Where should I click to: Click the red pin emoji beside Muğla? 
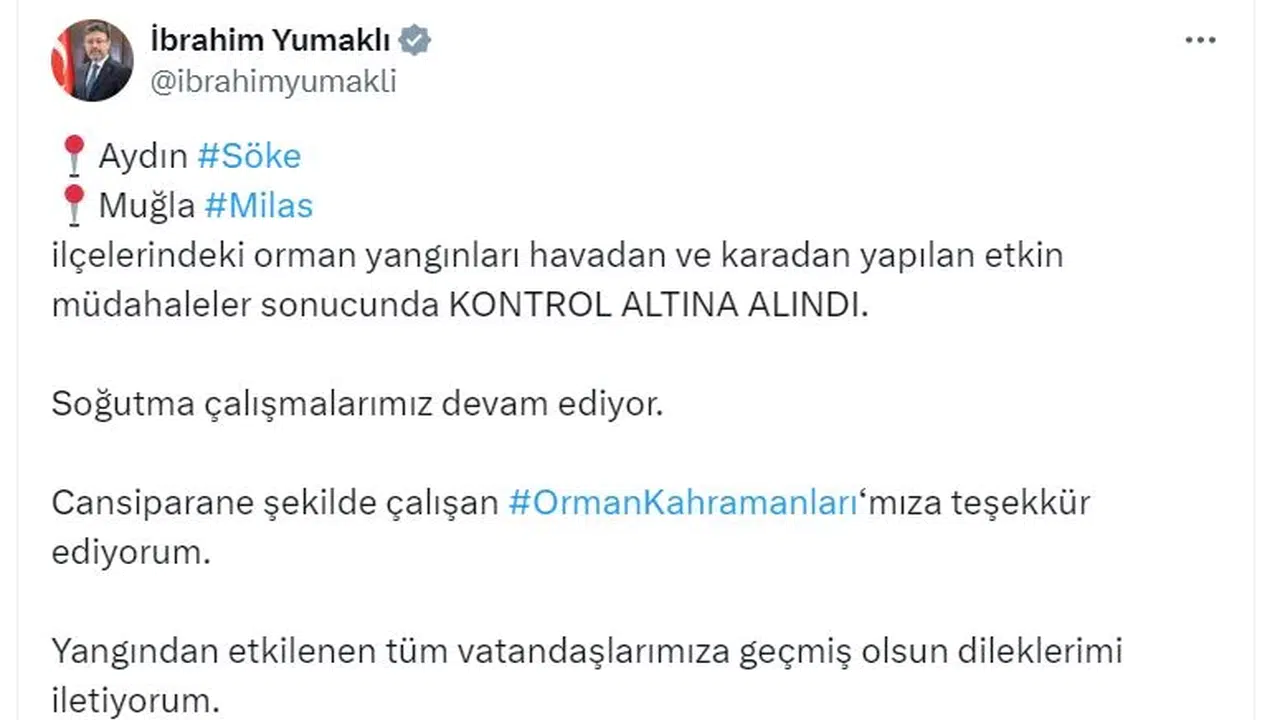[73, 206]
